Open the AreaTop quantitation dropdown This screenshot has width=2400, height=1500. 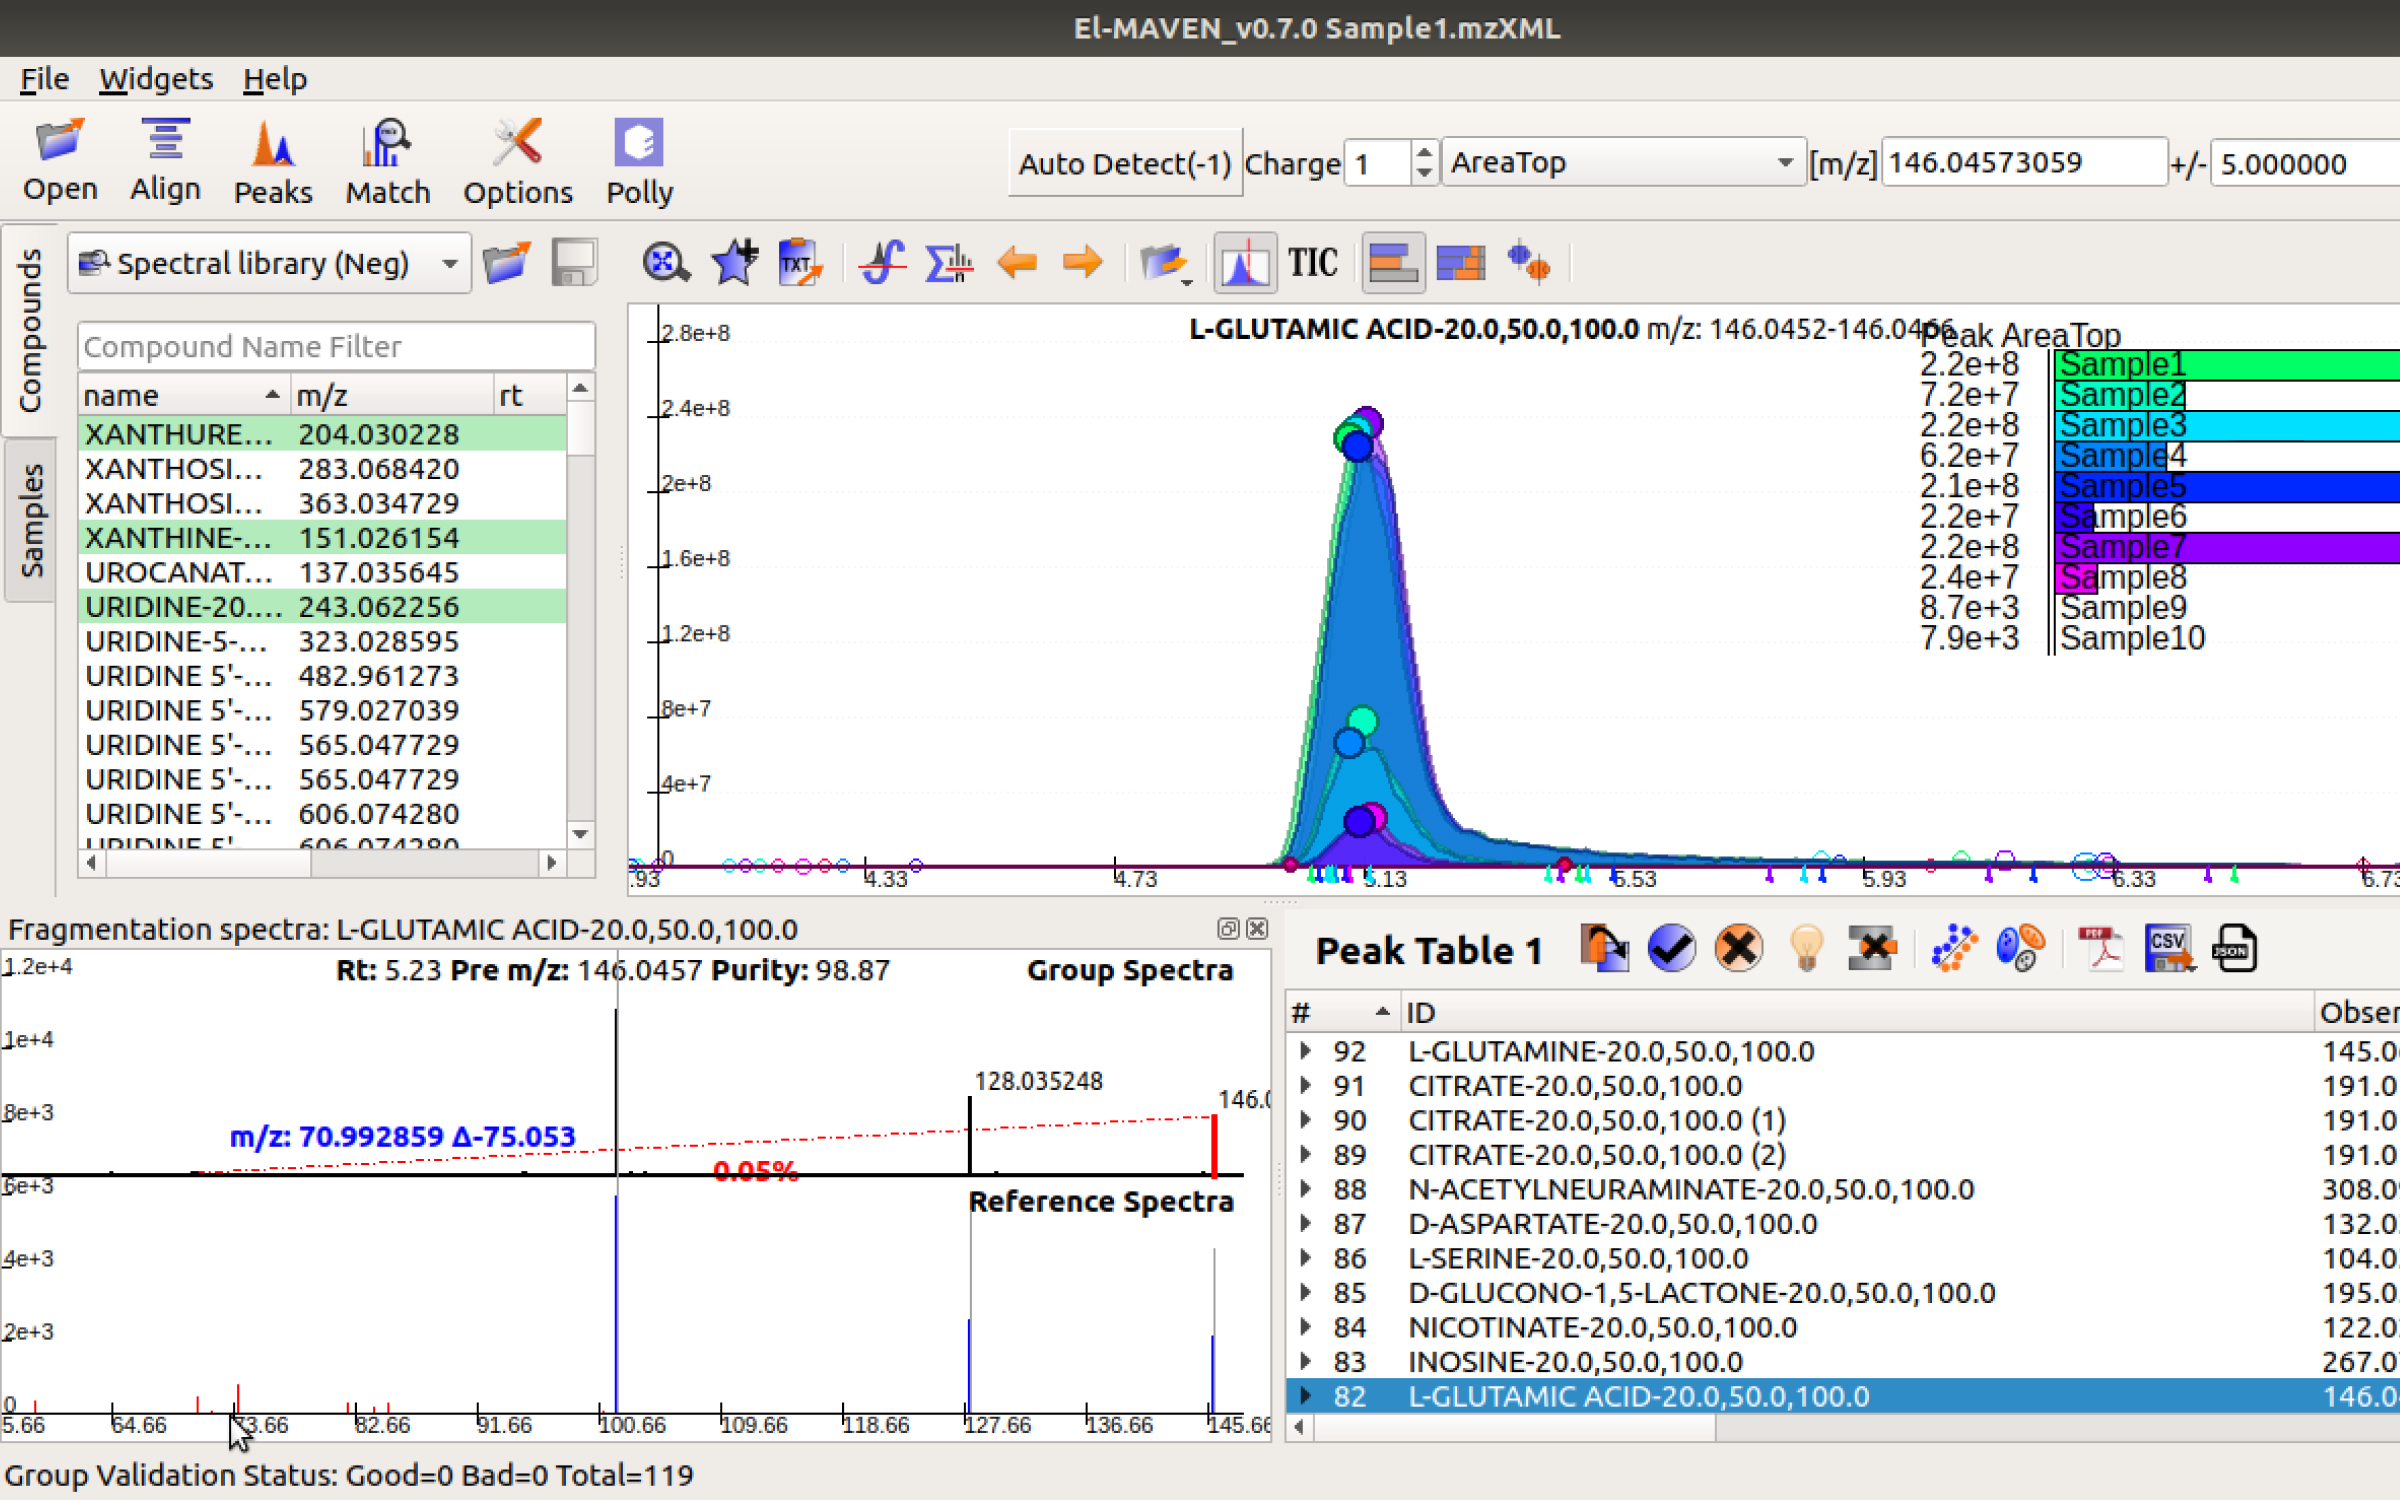[1621, 162]
